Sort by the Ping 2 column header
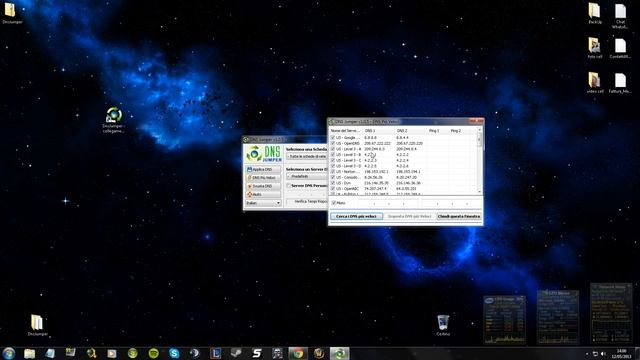This screenshot has height=360, width=640. (x=459, y=131)
